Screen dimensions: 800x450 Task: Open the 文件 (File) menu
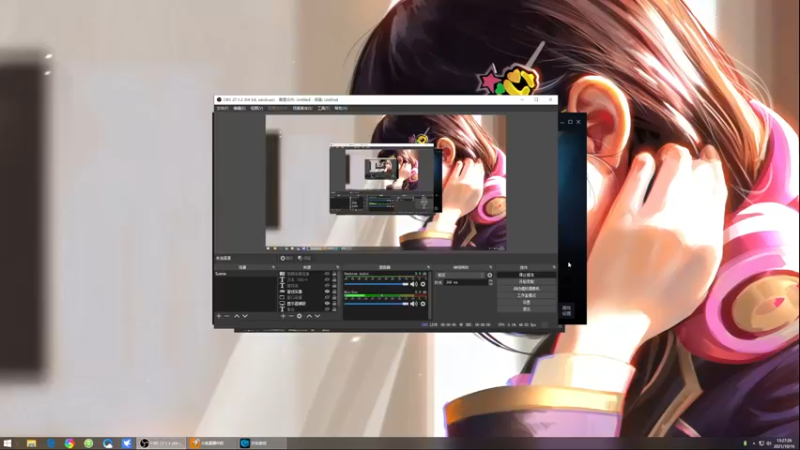click(222, 108)
